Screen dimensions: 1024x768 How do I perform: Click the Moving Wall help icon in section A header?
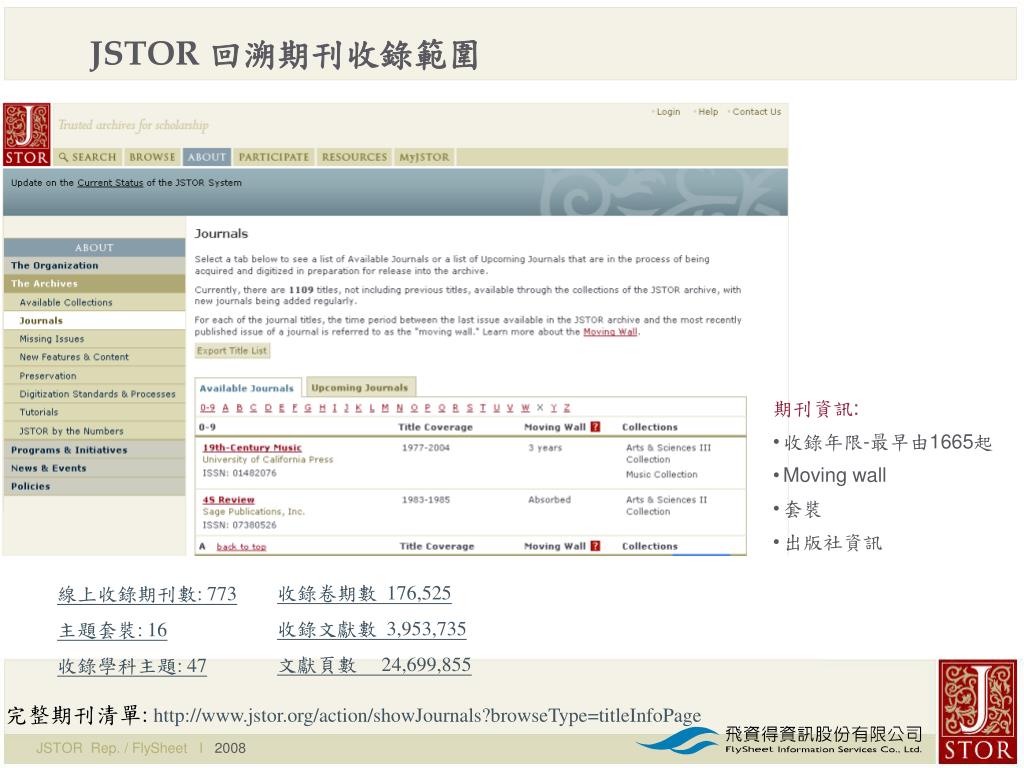click(595, 546)
